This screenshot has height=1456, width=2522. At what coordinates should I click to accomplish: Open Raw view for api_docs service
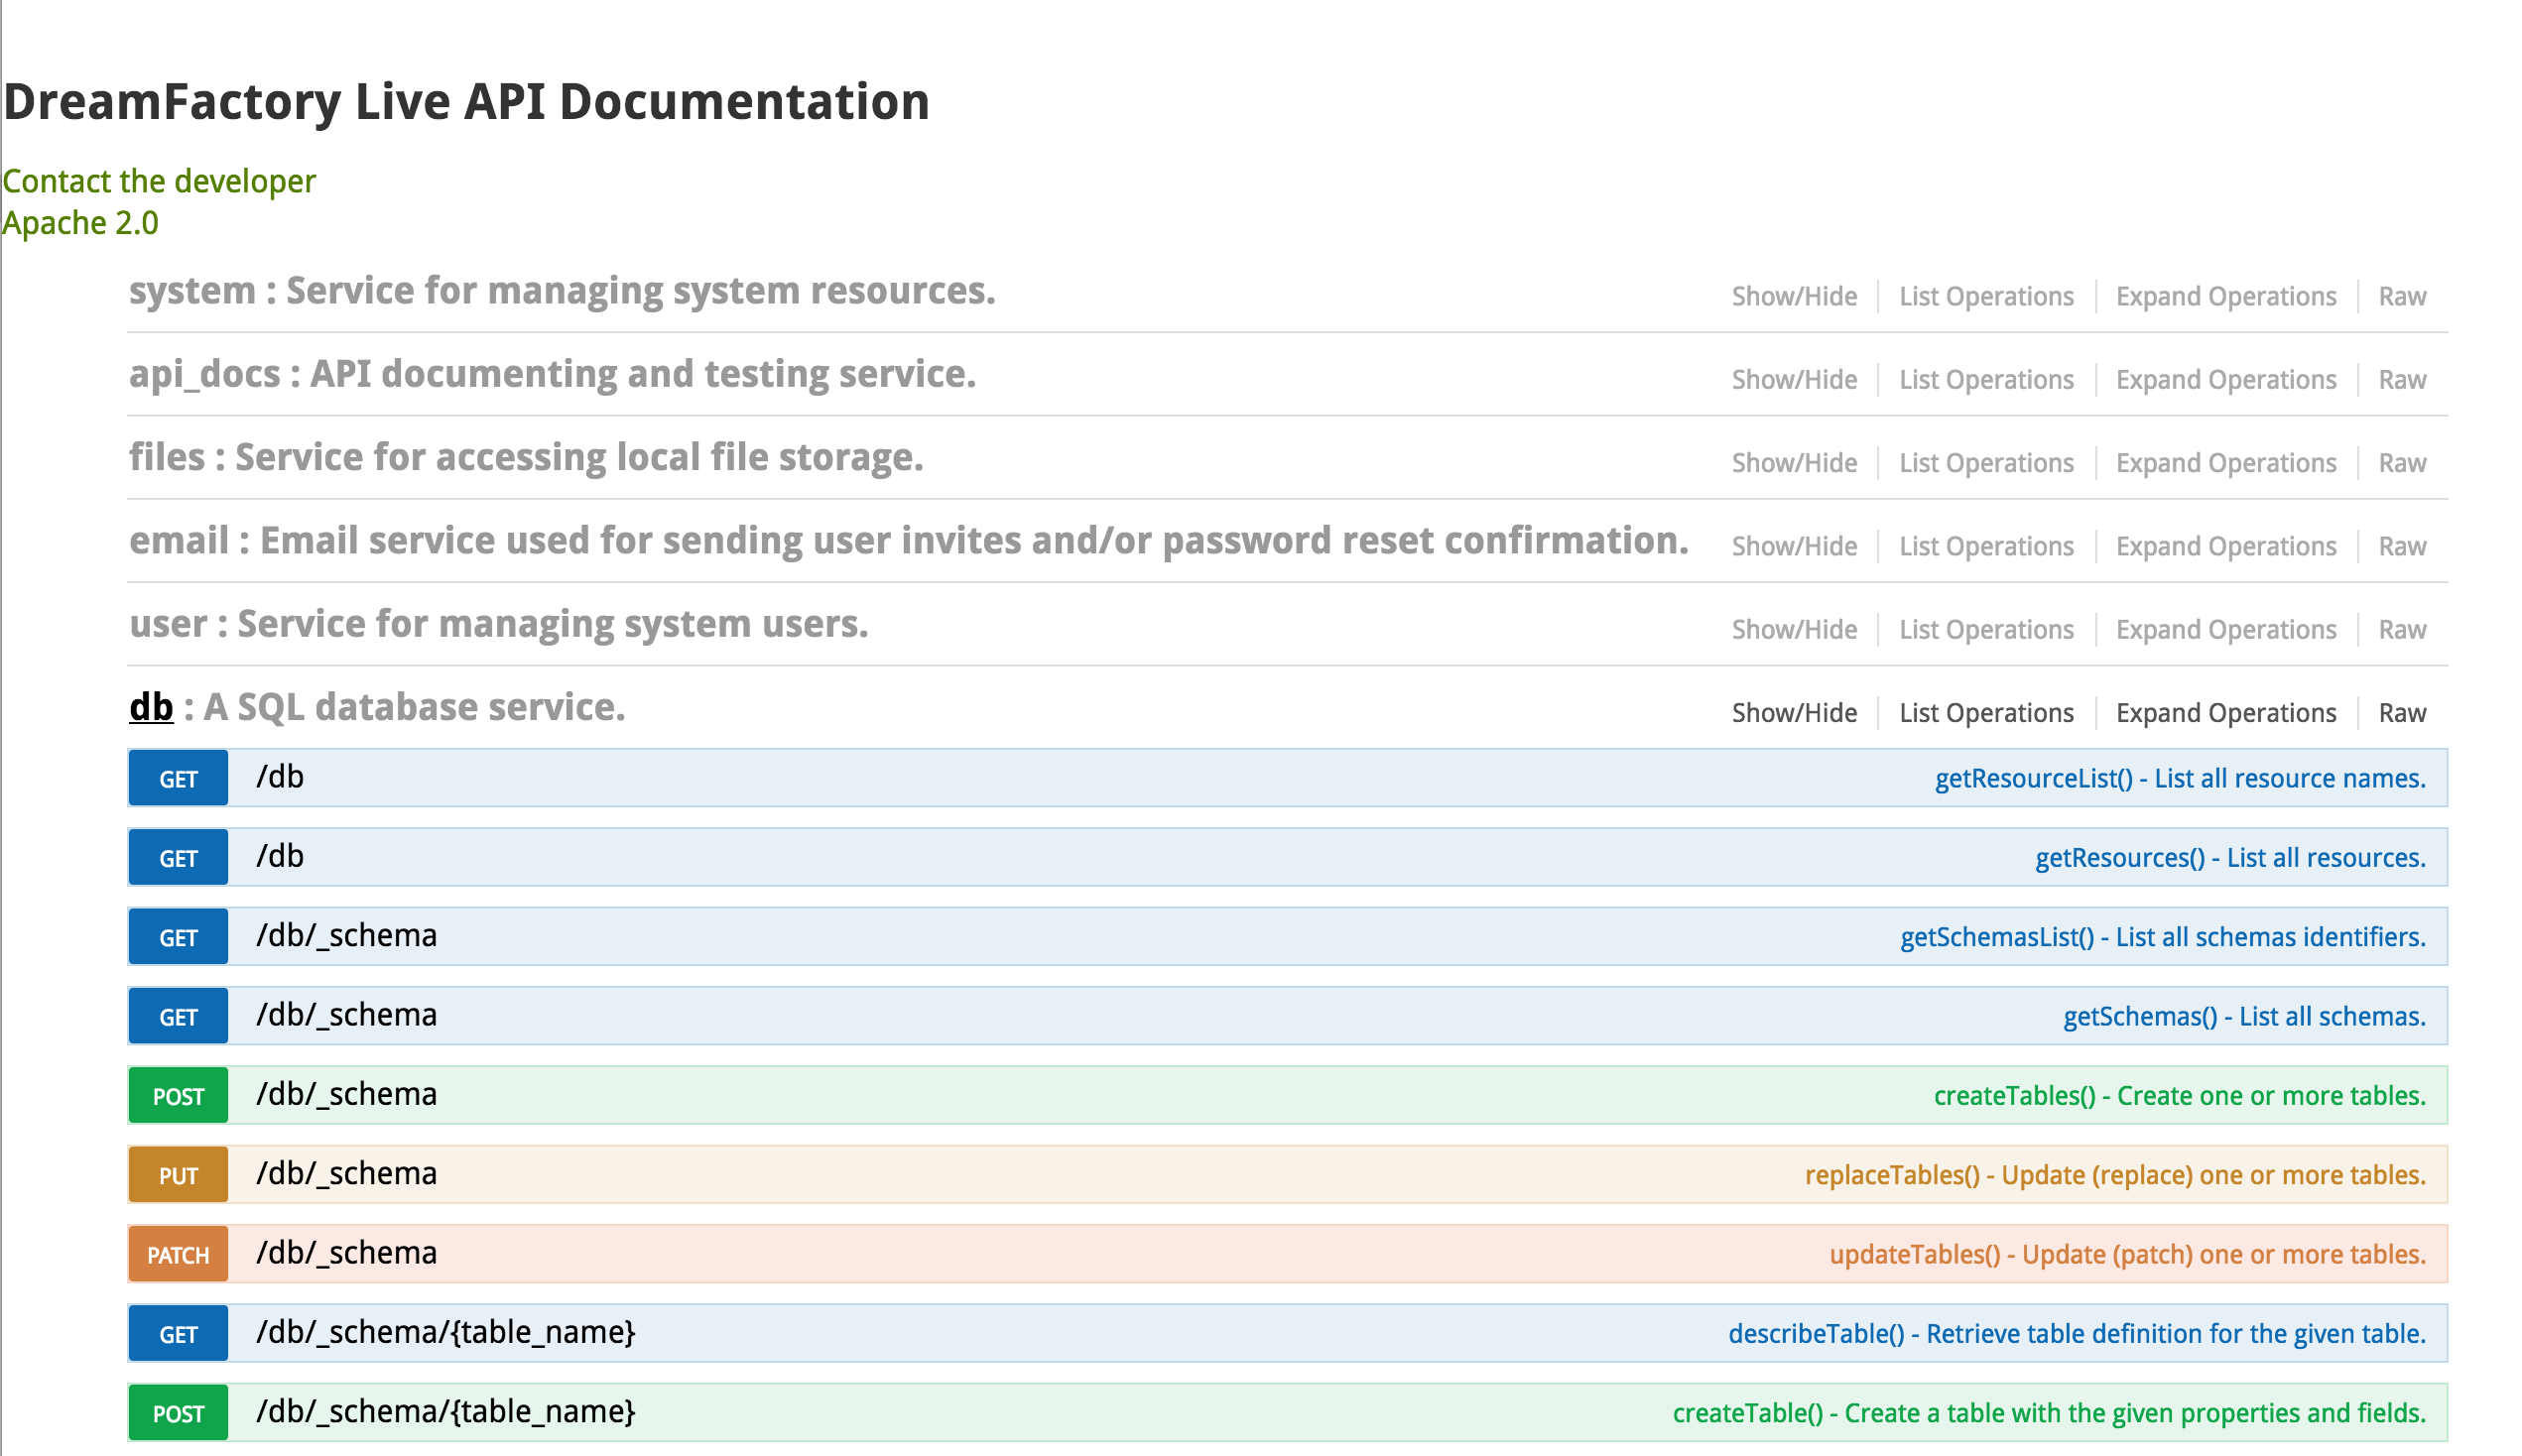2402,379
